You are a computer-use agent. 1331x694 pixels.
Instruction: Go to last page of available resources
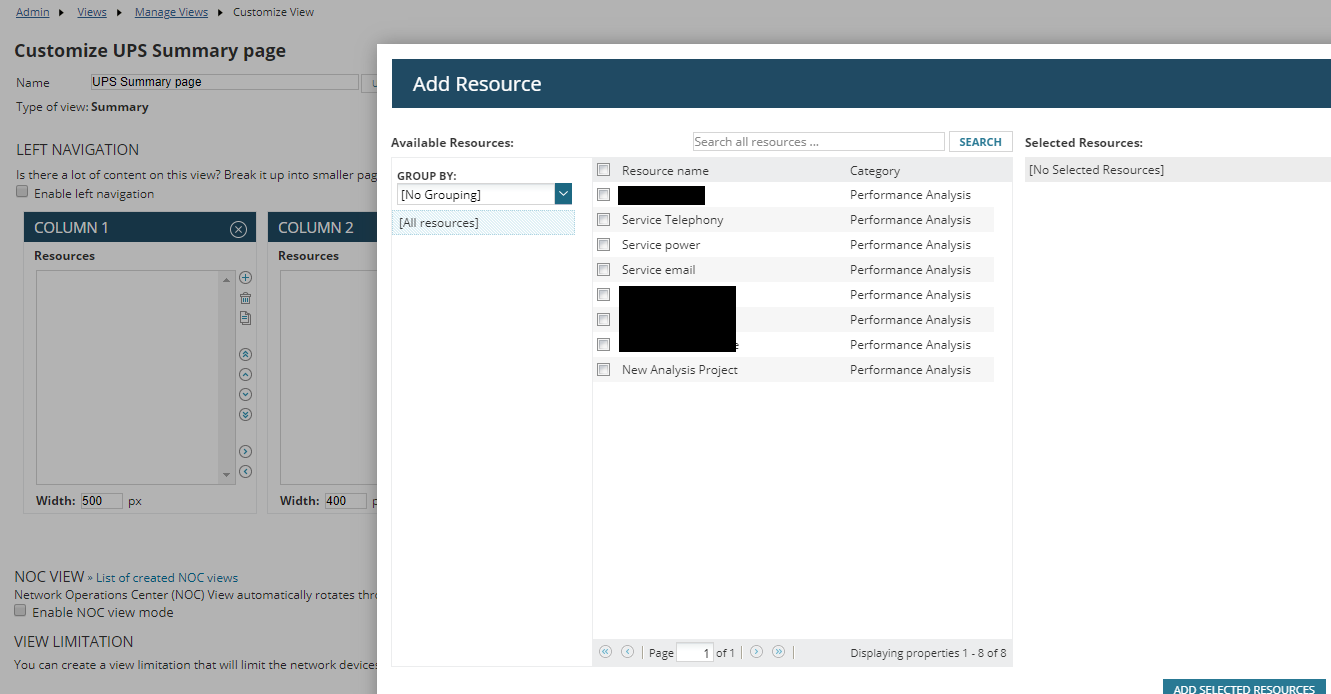(778, 652)
